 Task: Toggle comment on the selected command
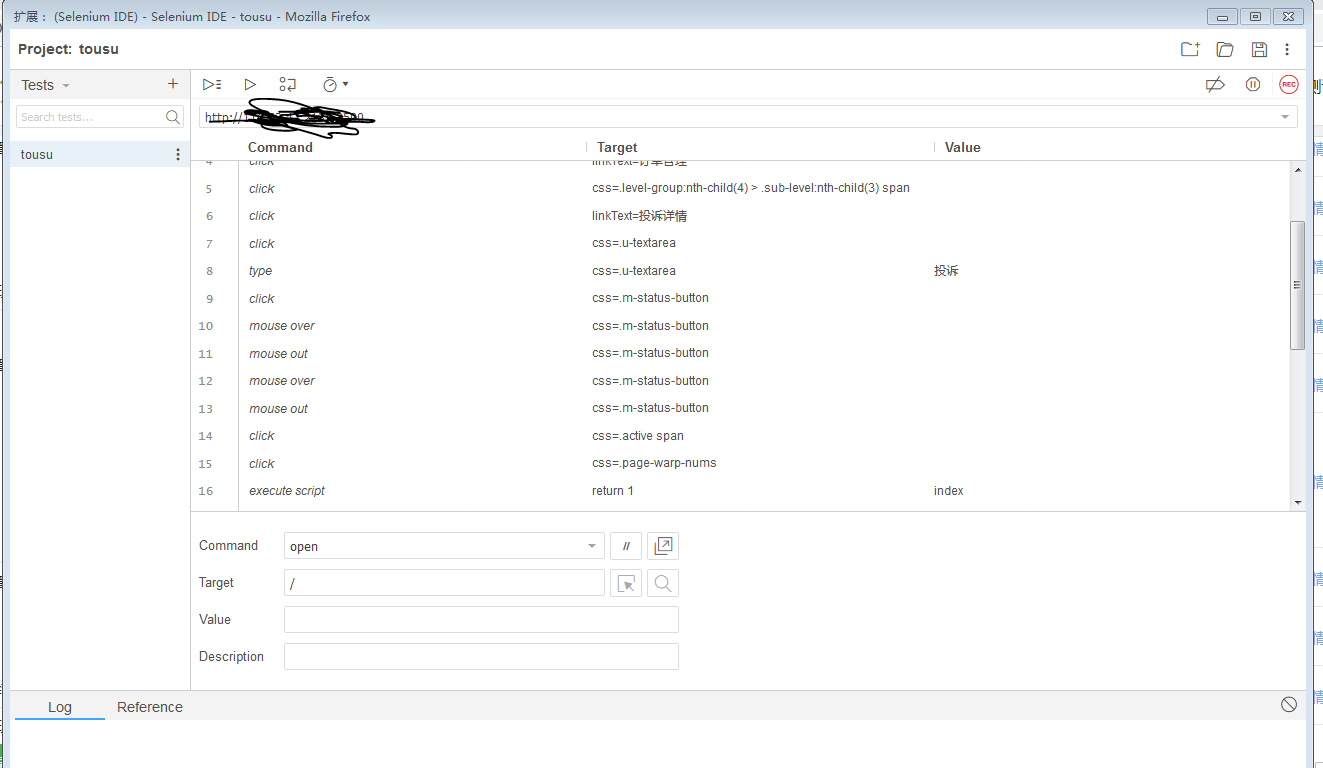[x=625, y=545]
